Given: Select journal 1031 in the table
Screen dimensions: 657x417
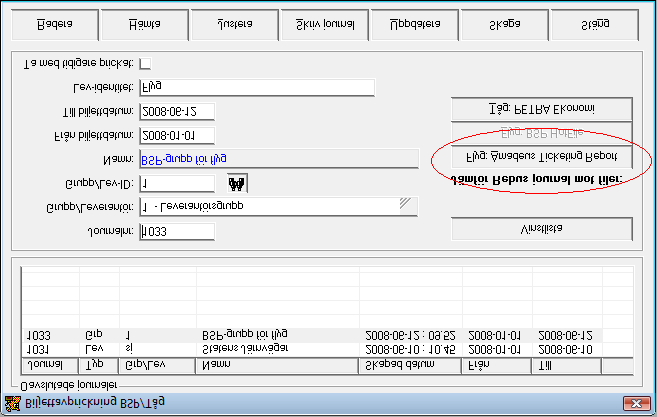Looking at the screenshot, I should tap(312, 350).
